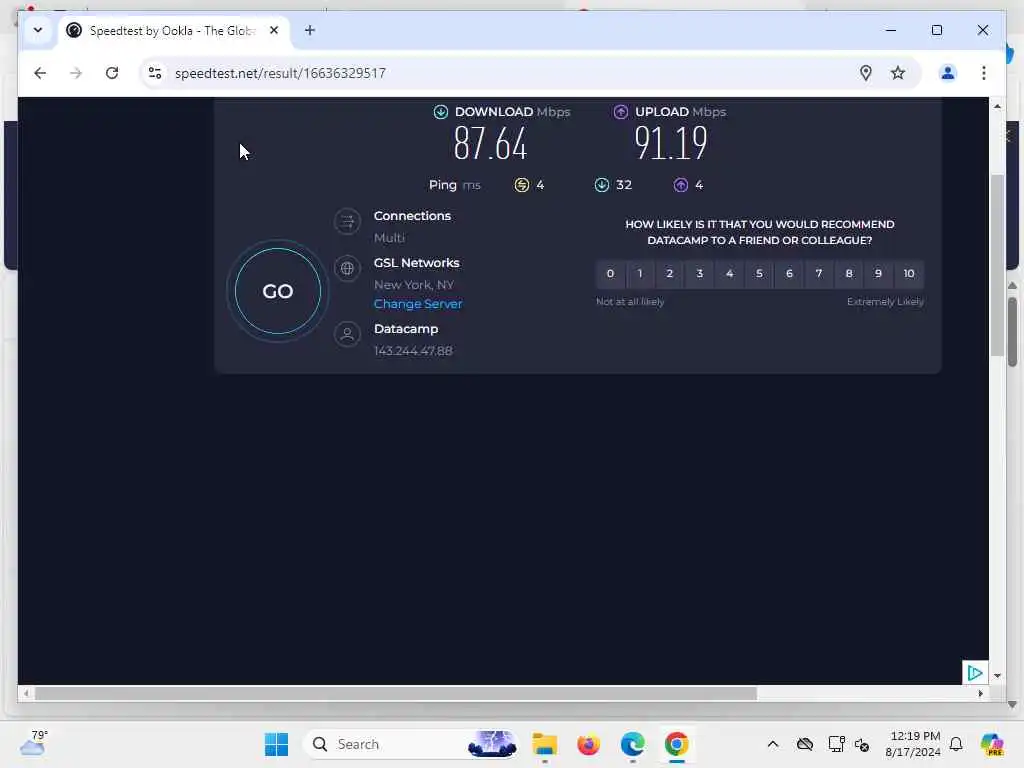
Task: Open the Windows Start menu
Action: [276, 744]
